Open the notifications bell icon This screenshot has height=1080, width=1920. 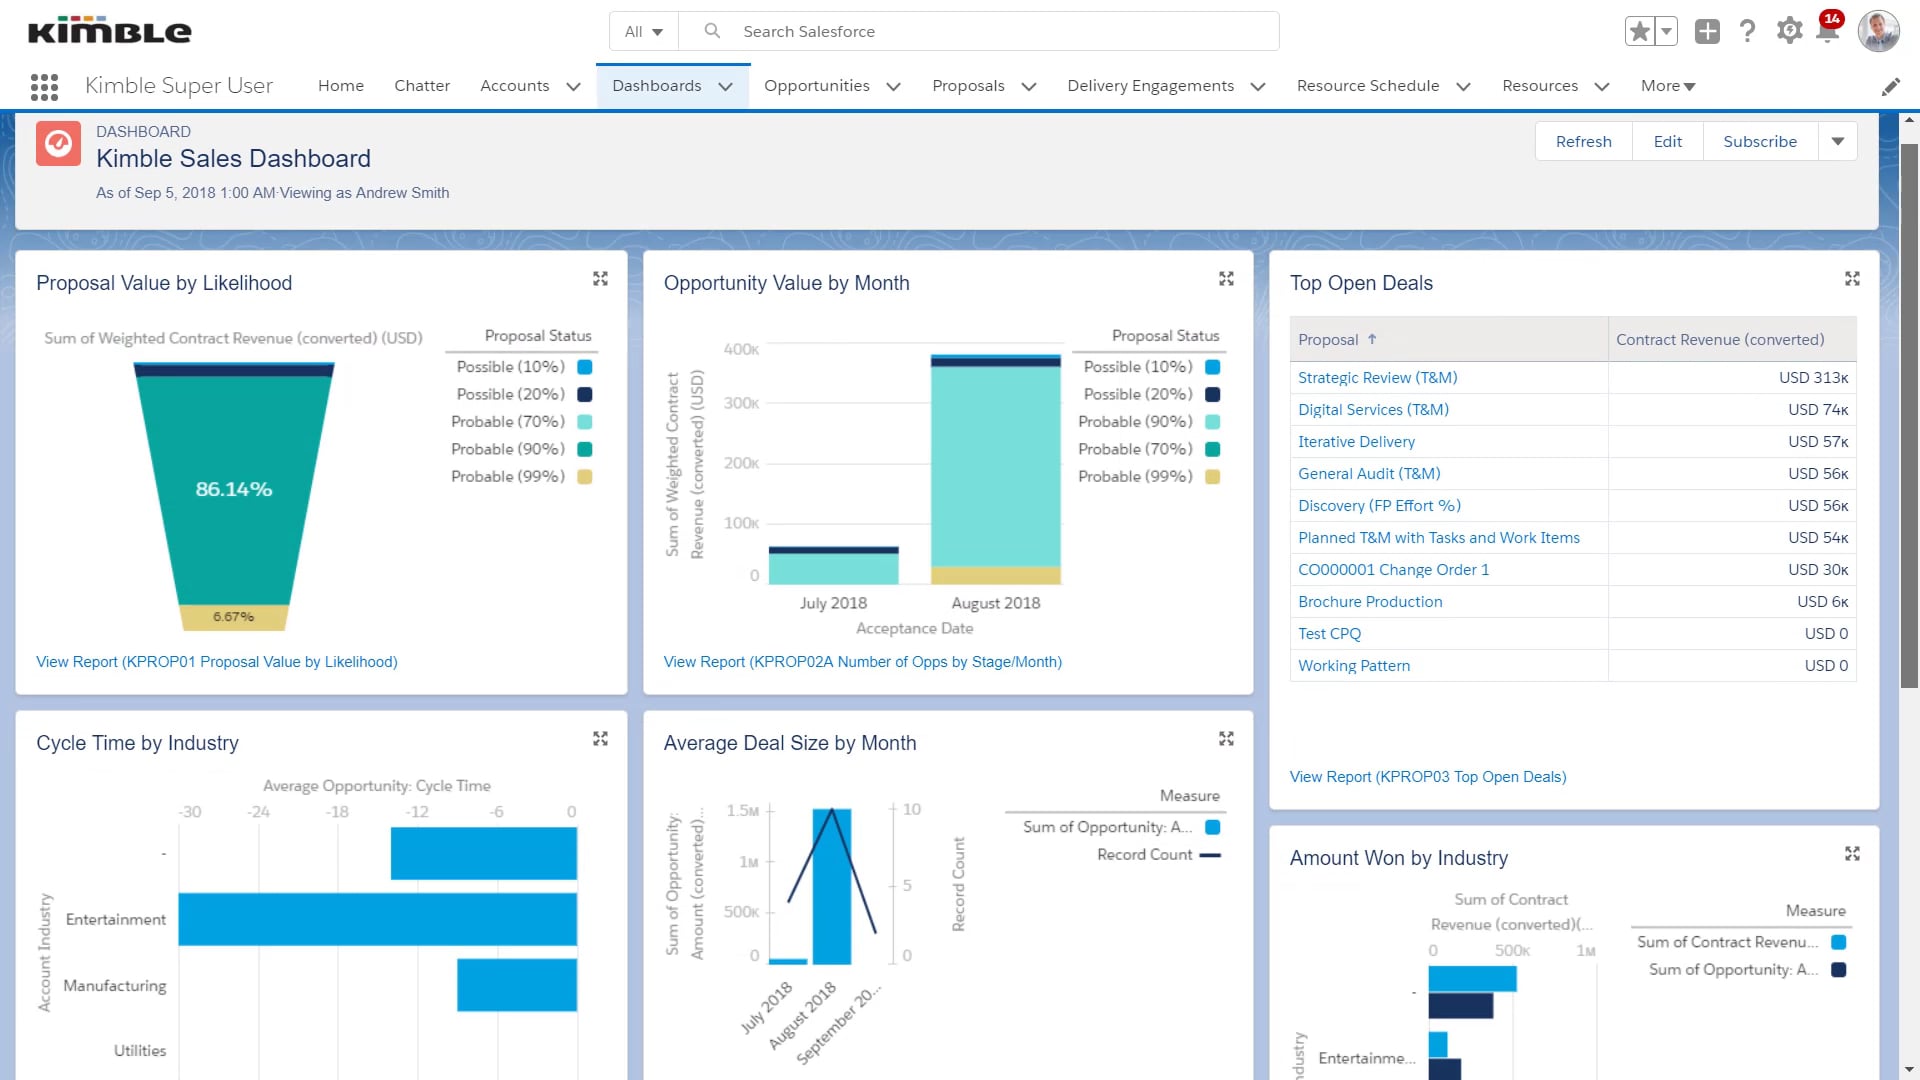pyautogui.click(x=1827, y=32)
